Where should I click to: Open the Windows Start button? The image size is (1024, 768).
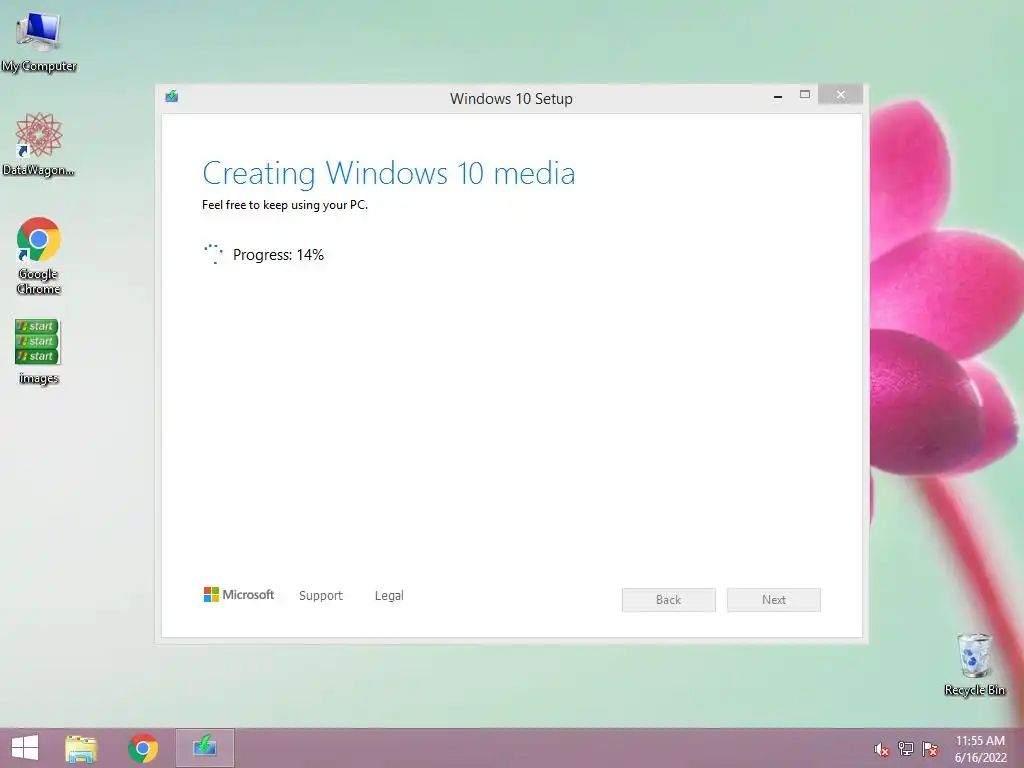pos(25,748)
